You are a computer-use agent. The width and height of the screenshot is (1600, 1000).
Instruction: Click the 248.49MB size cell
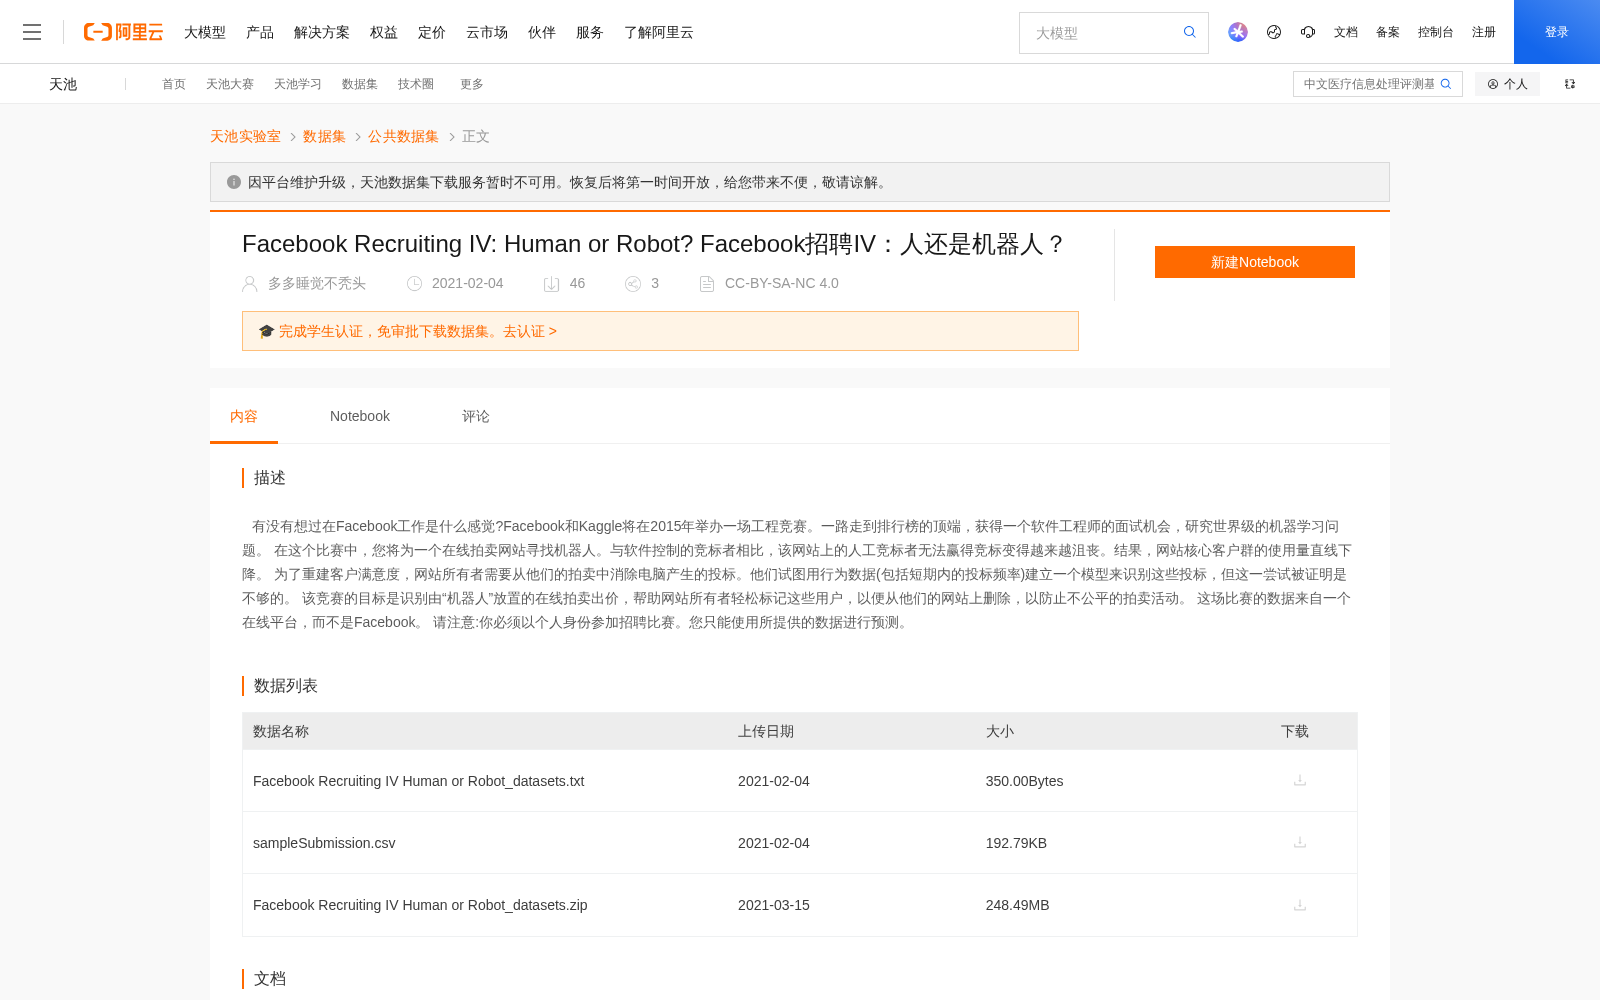(1017, 905)
